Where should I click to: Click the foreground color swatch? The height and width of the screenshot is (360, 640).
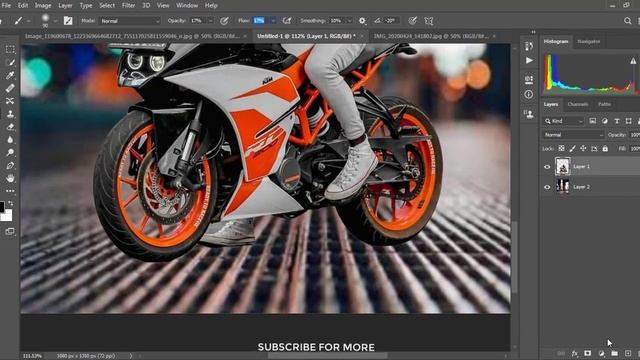pyautogui.click(x=2, y=207)
